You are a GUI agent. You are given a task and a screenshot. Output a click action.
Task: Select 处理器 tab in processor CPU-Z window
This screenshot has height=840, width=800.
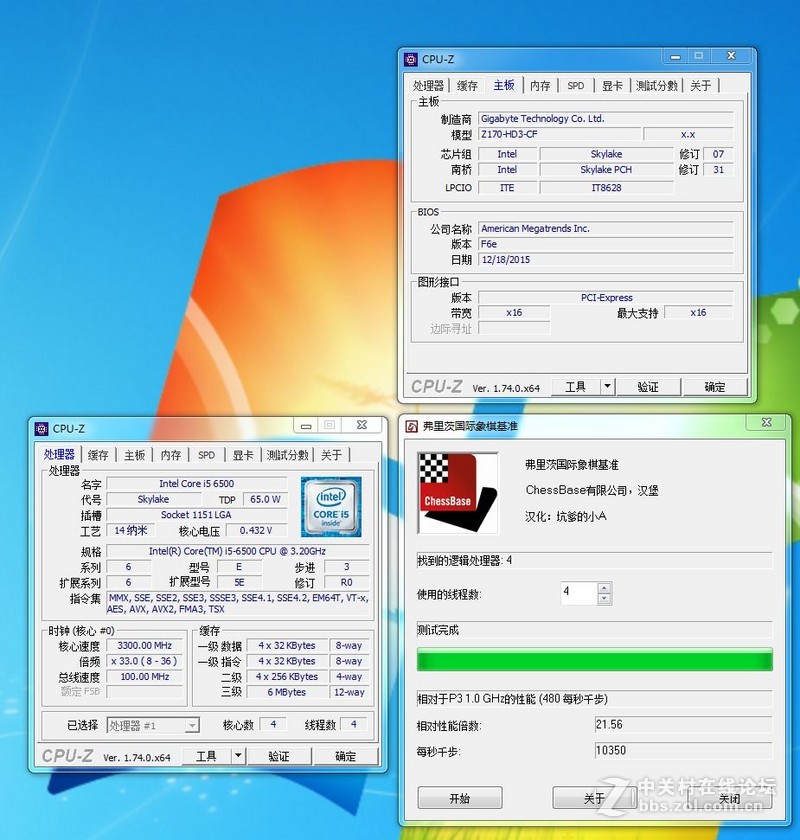click(59, 455)
